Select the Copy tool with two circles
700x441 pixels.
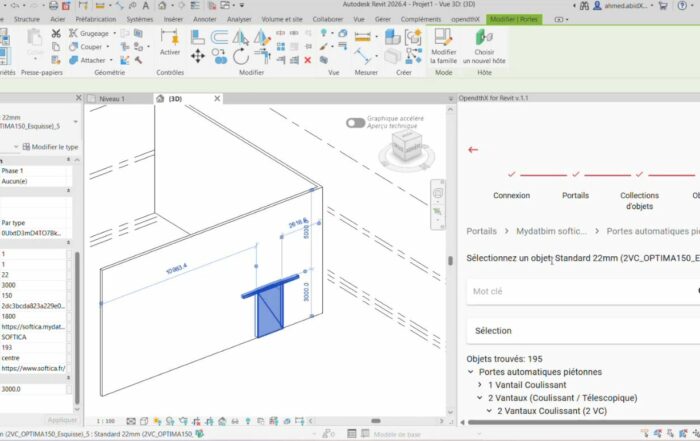219,57
